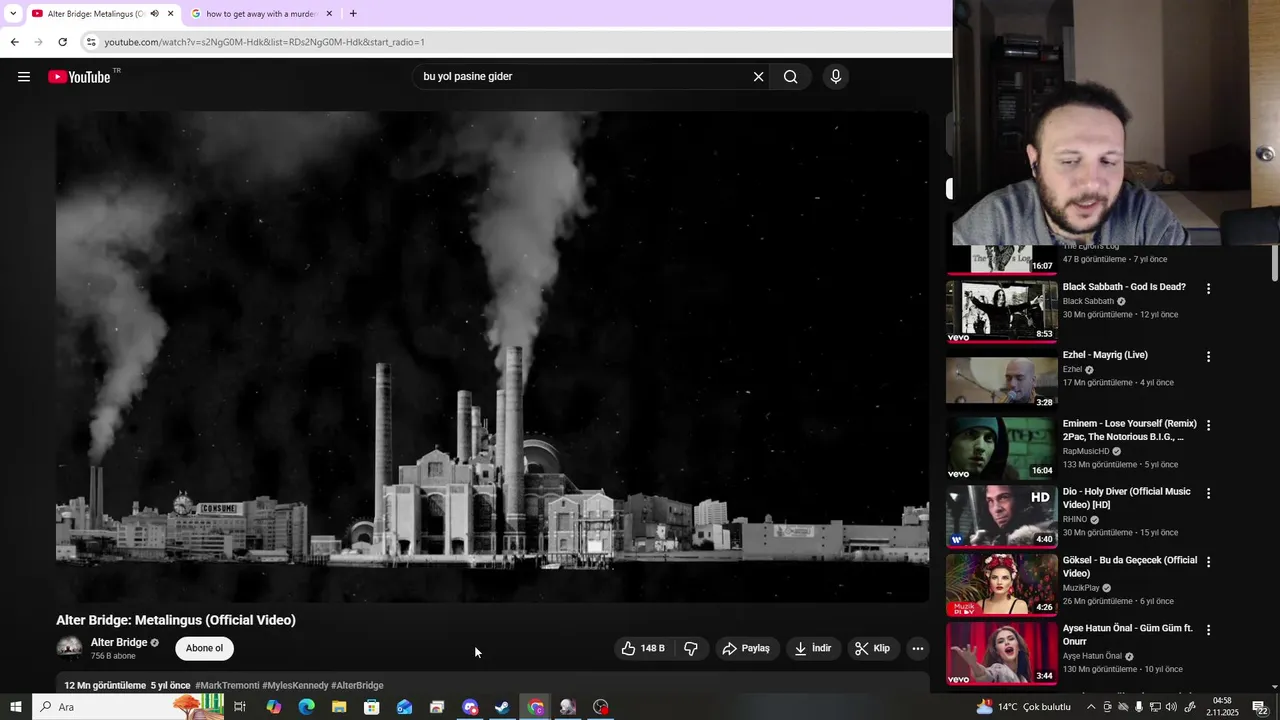1280x720 pixels.
Task: Like the video showing 148 B
Action: point(642,648)
